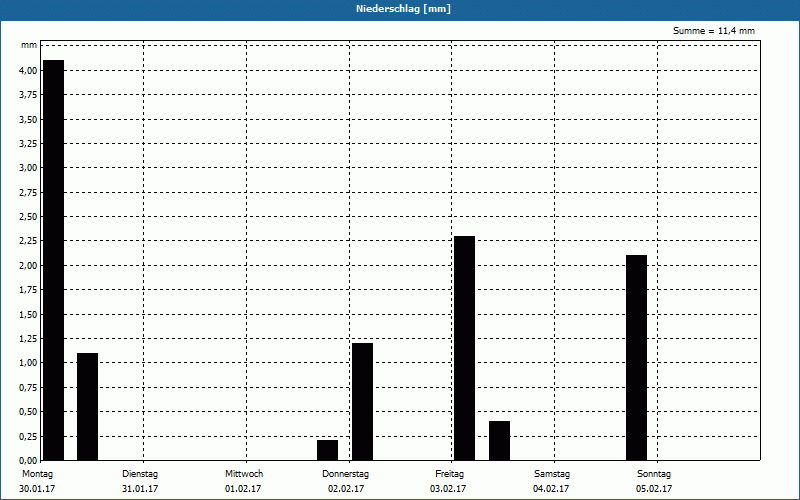Select the Samstag day label

[x=552, y=474]
